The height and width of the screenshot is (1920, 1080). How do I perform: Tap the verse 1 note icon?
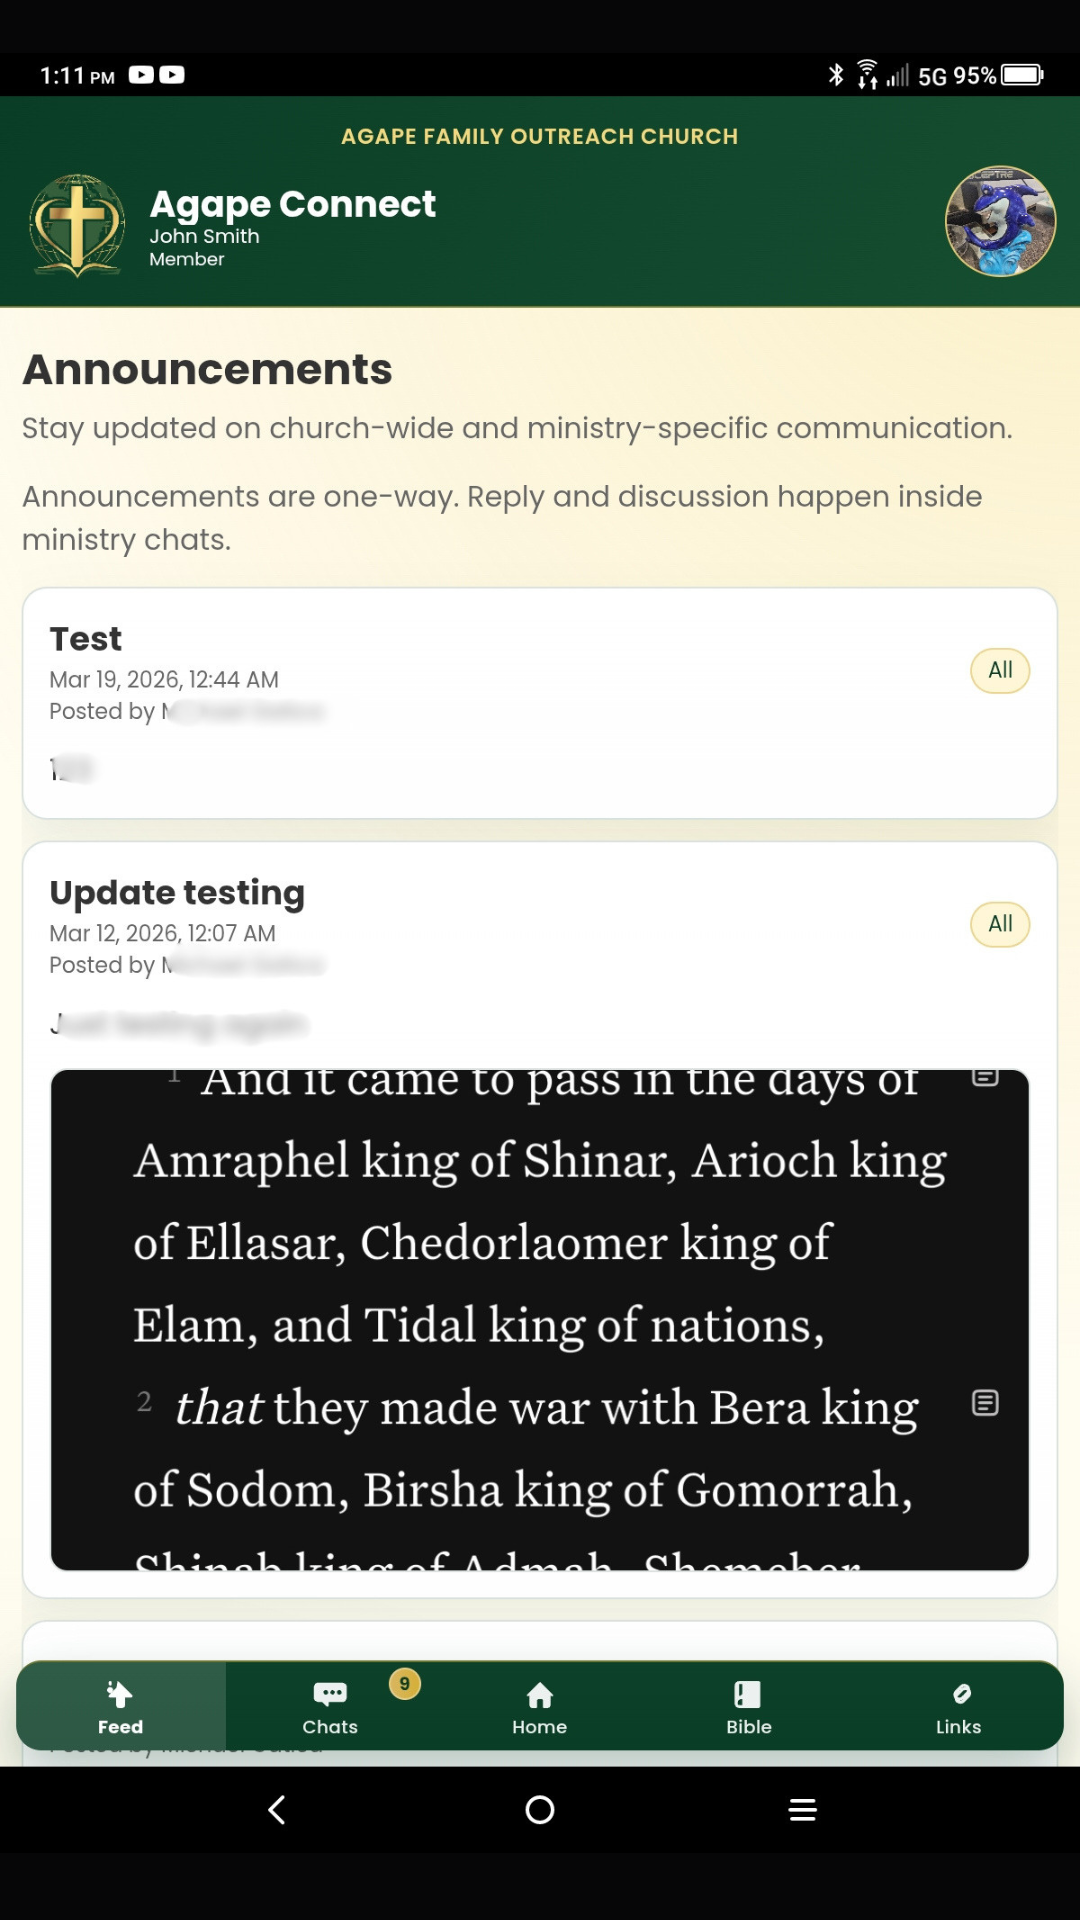(985, 1077)
